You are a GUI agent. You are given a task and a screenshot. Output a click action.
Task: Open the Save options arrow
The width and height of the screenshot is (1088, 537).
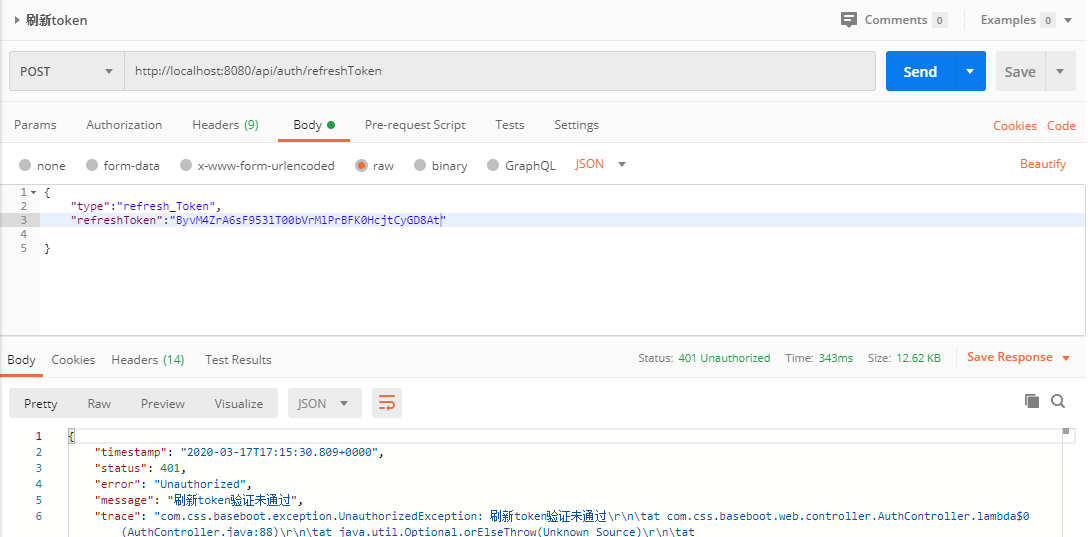(1060, 71)
